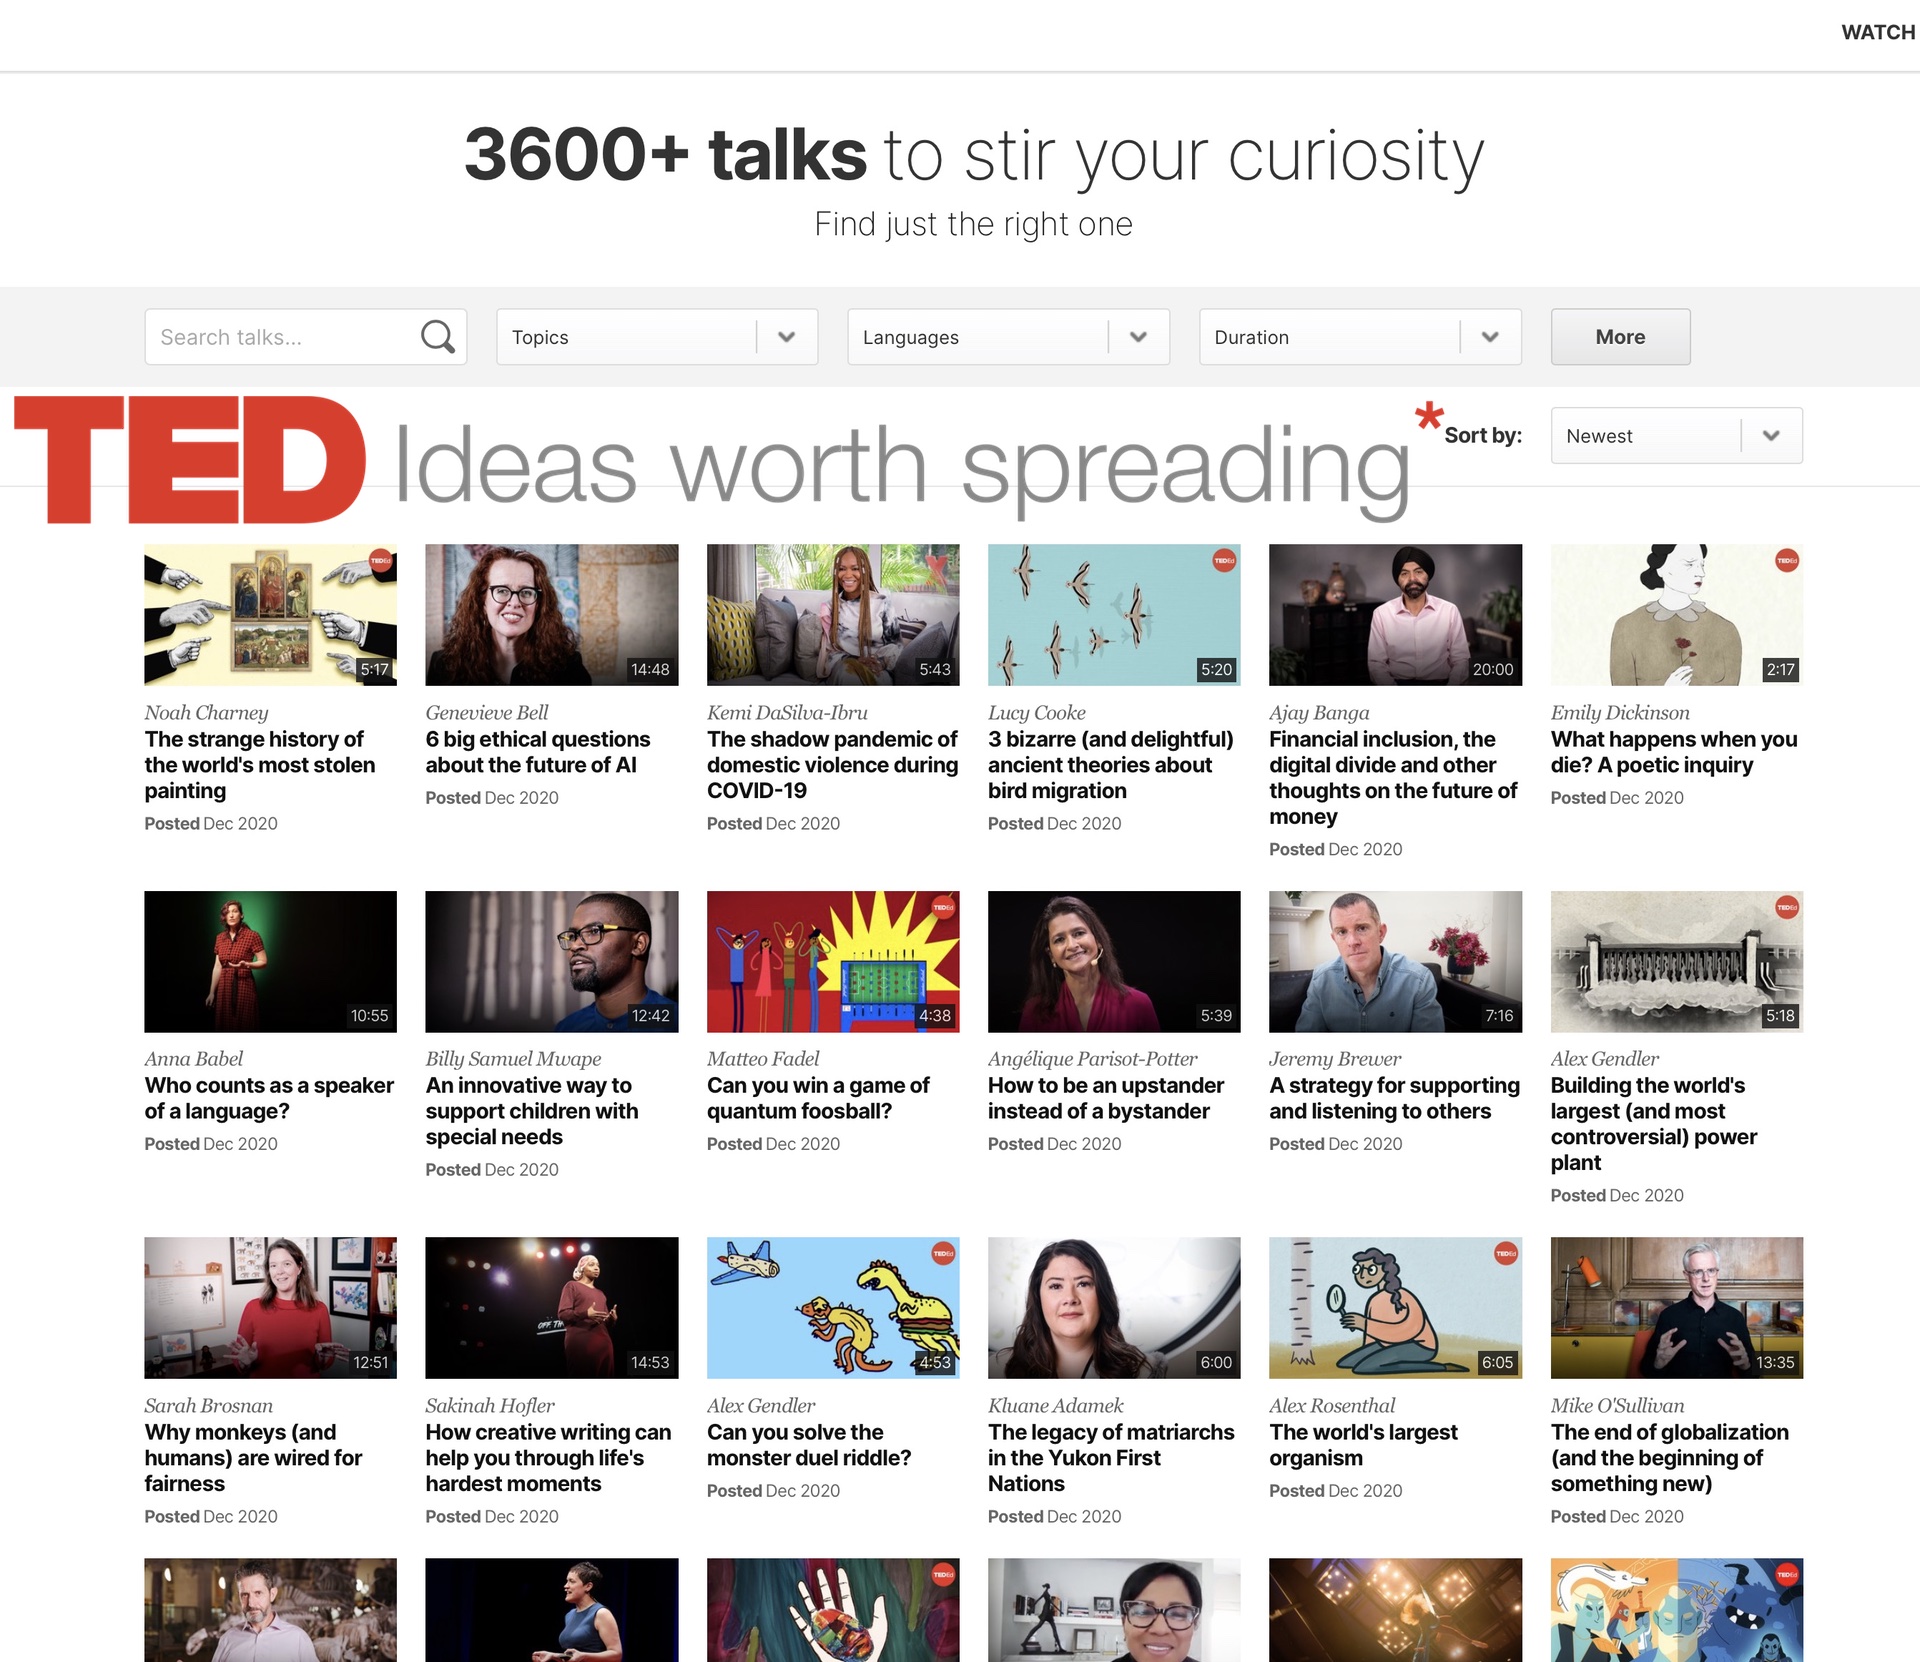Open the Duration filter dropdown
Image resolution: width=1920 pixels, height=1662 pixels.
click(1360, 337)
